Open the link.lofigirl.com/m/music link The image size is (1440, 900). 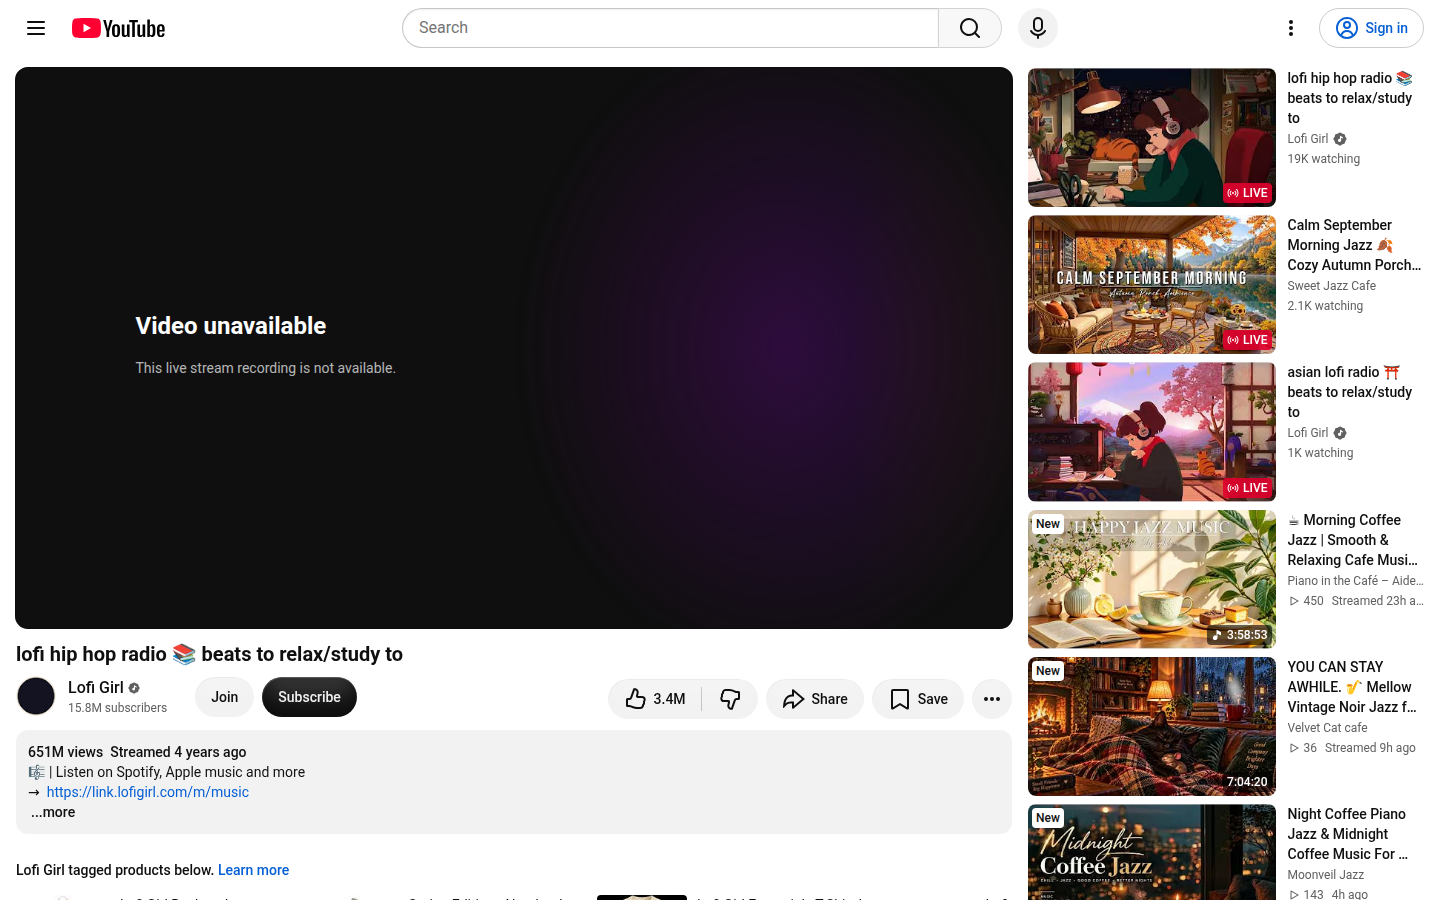(148, 792)
